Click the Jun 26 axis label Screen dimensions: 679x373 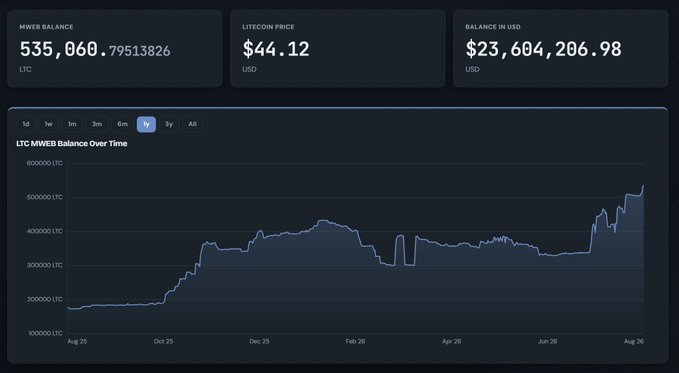(547, 341)
